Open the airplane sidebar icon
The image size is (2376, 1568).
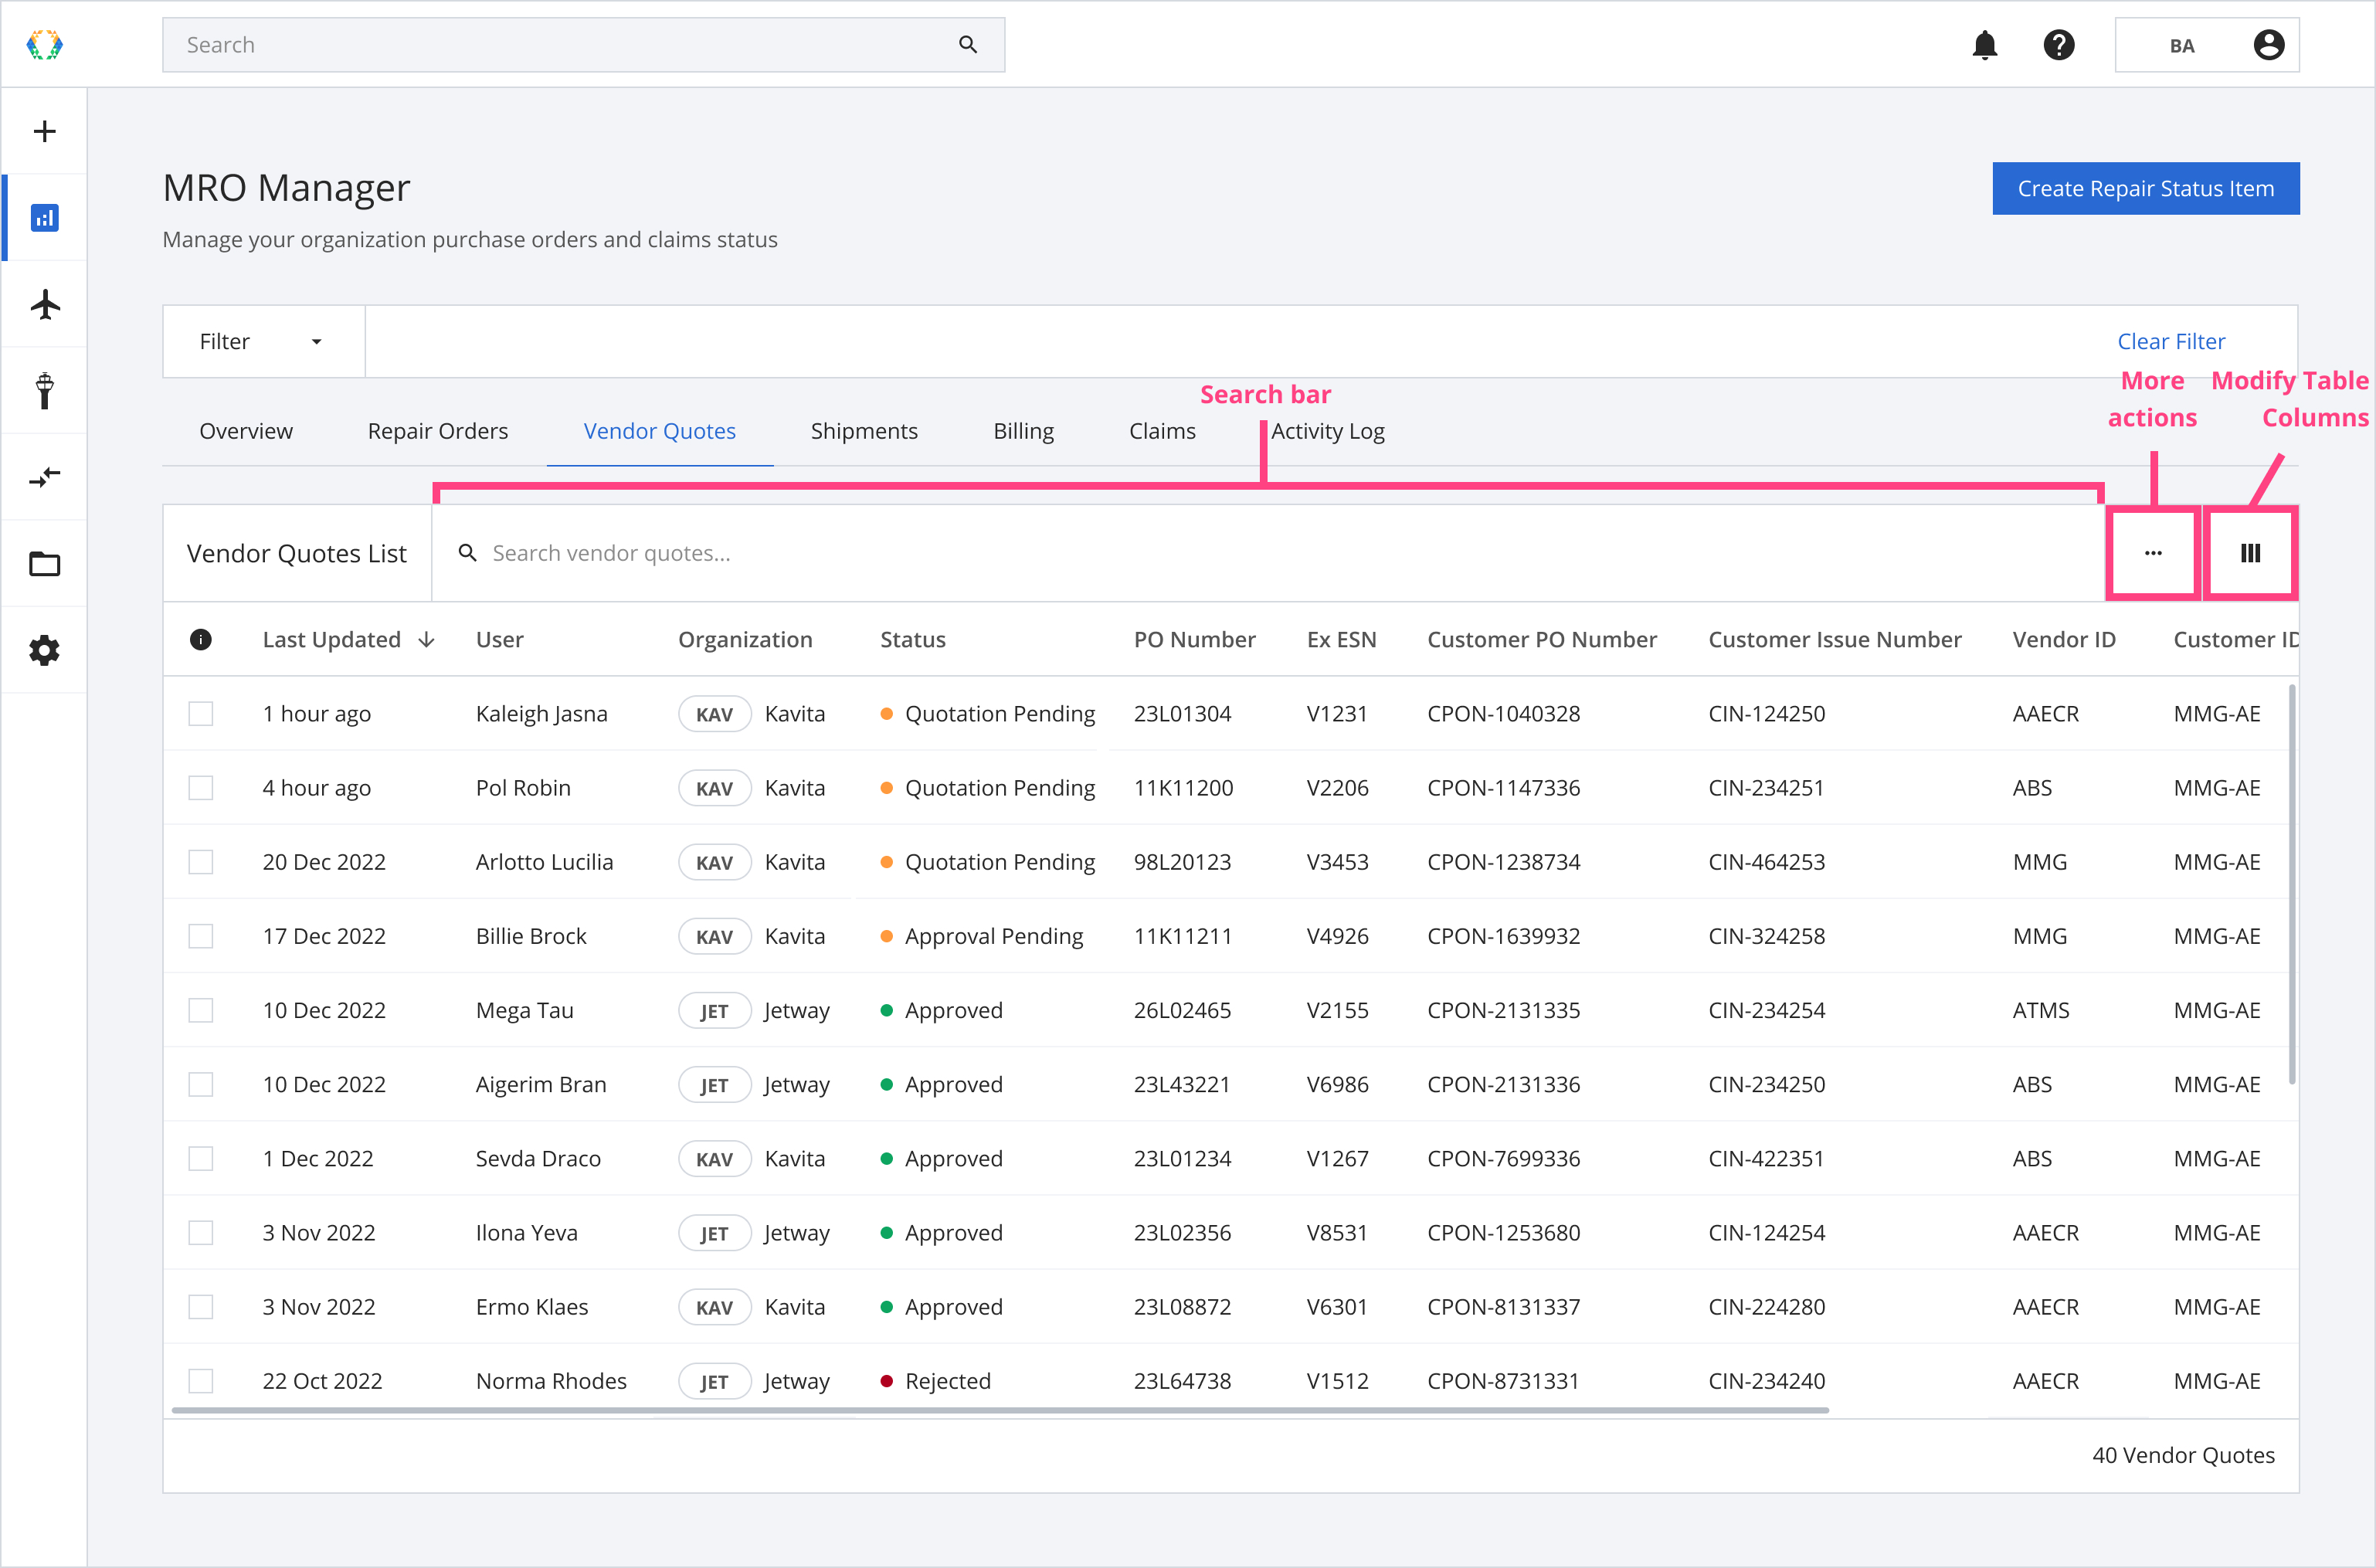[44, 304]
